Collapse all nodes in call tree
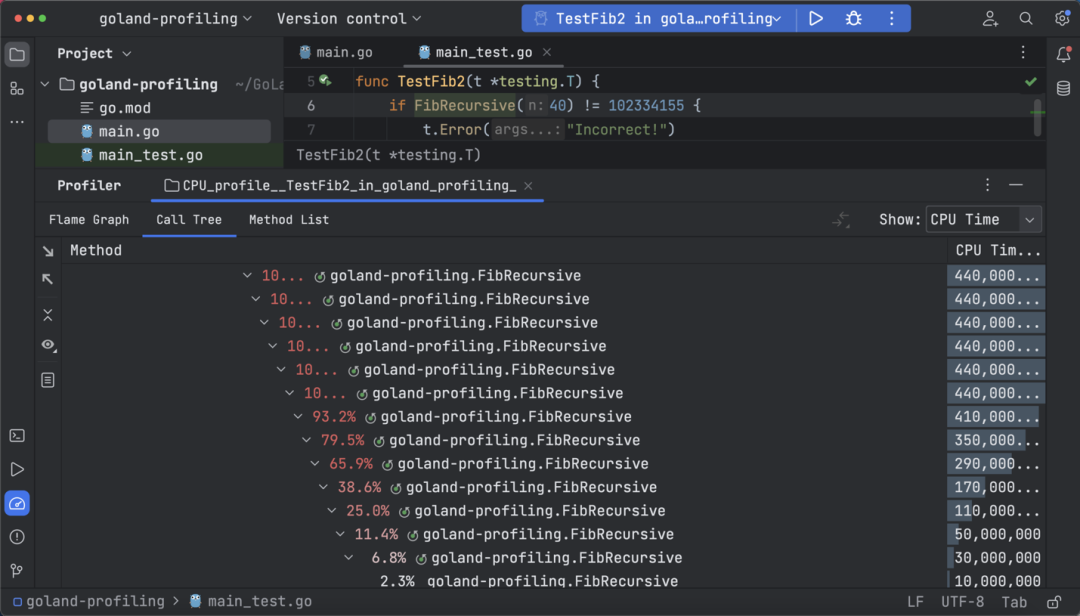Image resolution: width=1080 pixels, height=616 pixels. pos(48,279)
